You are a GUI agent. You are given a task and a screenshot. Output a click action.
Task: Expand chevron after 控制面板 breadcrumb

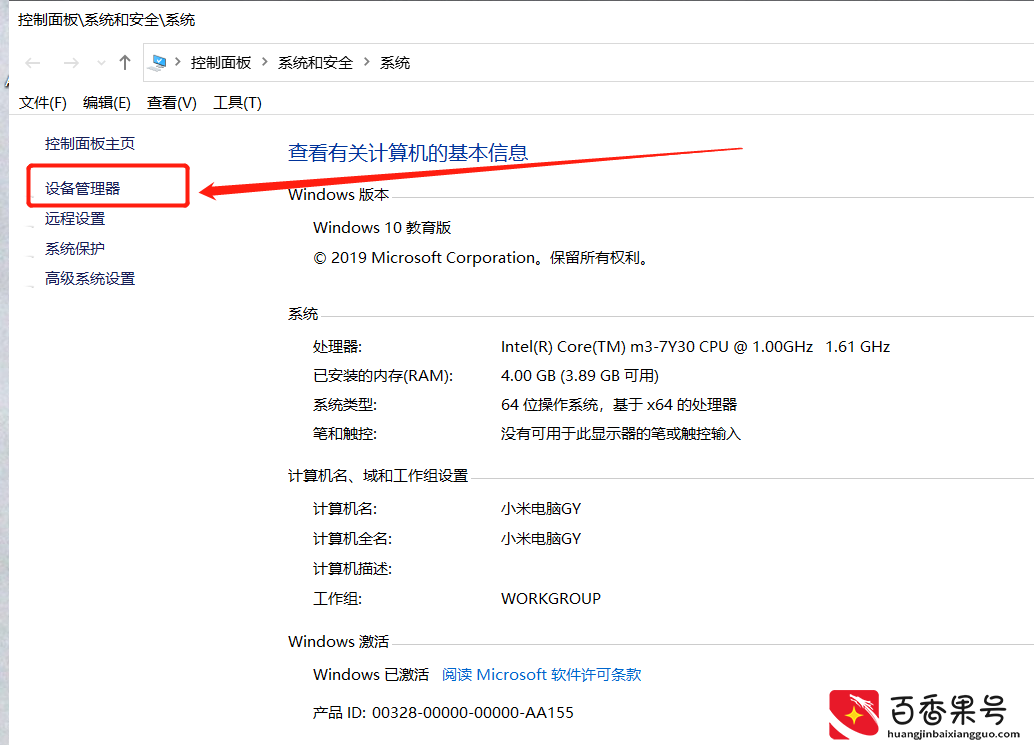(x=265, y=62)
